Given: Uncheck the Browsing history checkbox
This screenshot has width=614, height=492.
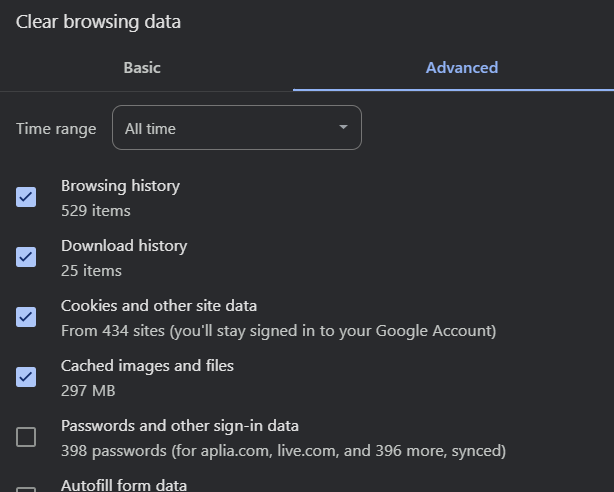Looking at the screenshot, I should tap(26, 197).
